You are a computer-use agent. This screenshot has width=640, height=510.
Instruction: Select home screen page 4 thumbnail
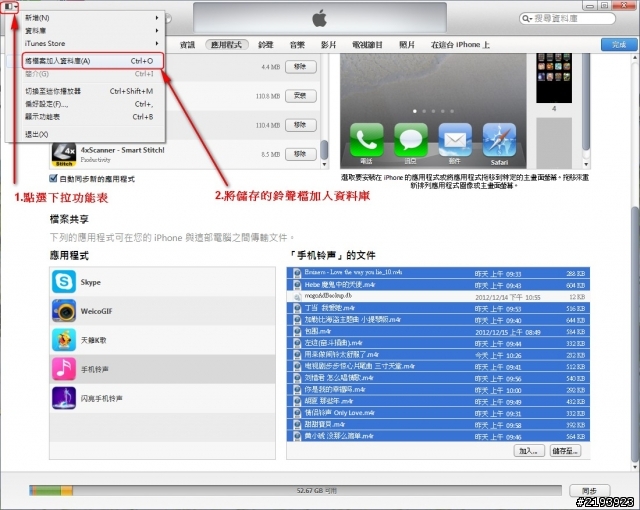tap(554, 78)
